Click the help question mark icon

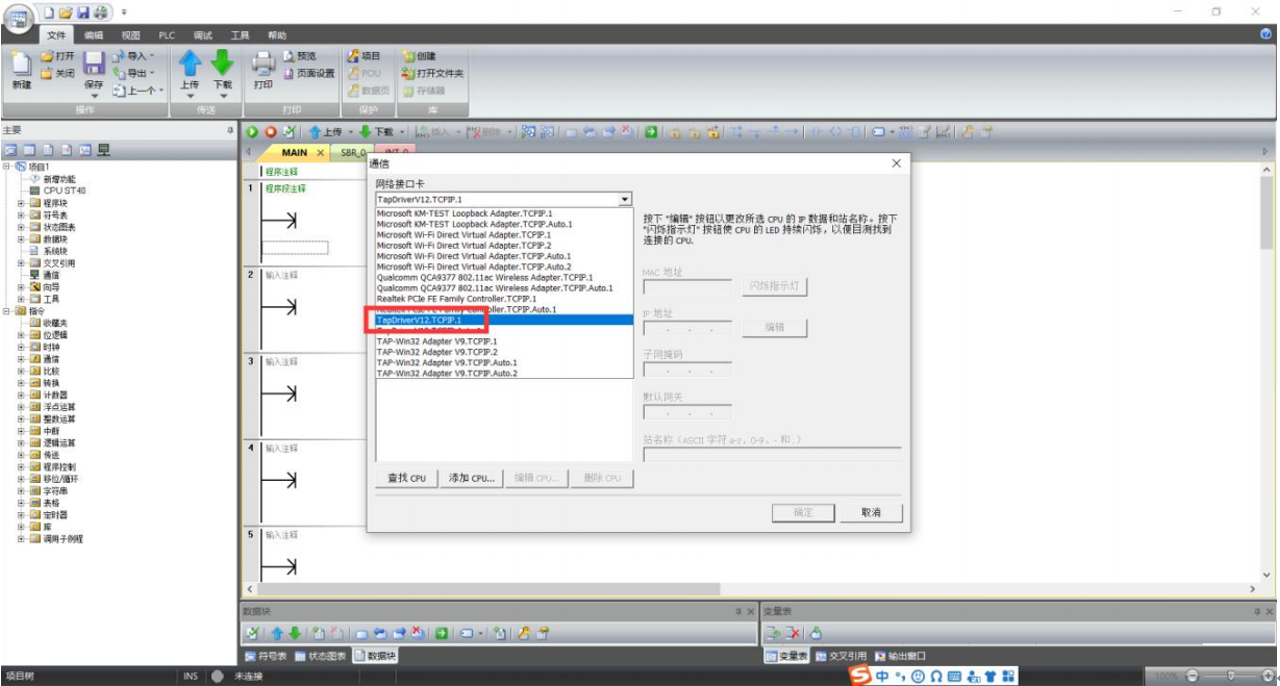pyautogui.click(x=1266, y=35)
